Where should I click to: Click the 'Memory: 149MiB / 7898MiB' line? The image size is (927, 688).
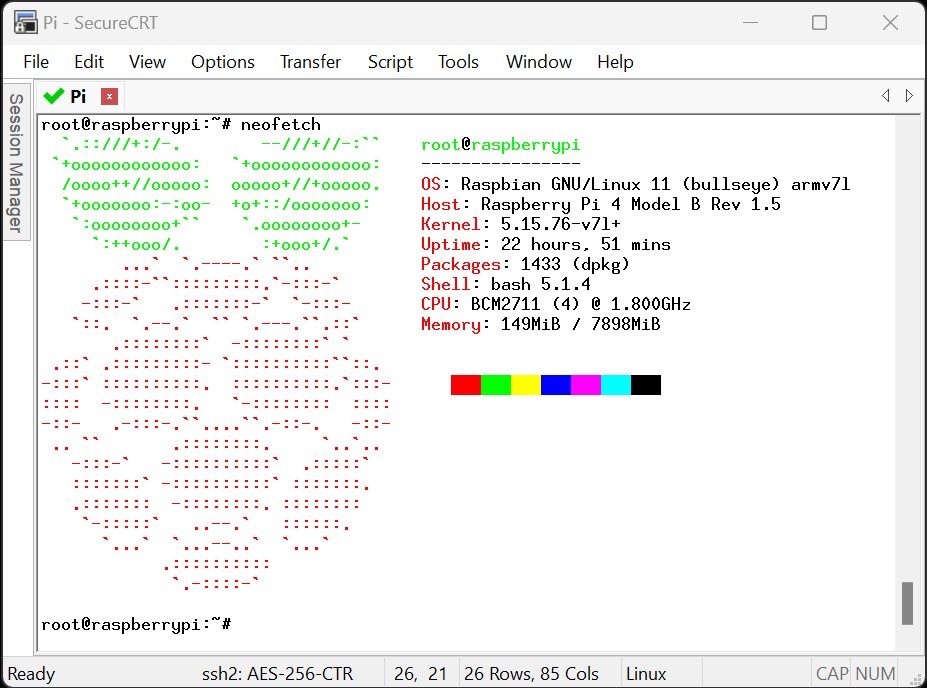540,324
